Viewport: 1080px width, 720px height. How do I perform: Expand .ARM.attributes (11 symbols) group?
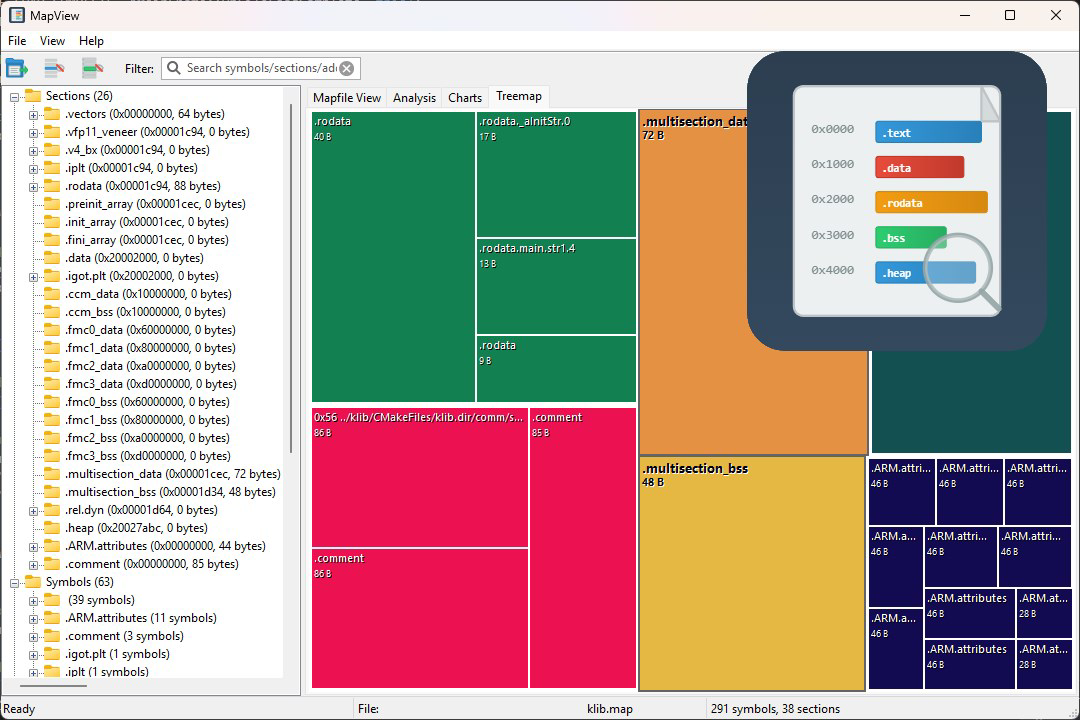click(33, 619)
